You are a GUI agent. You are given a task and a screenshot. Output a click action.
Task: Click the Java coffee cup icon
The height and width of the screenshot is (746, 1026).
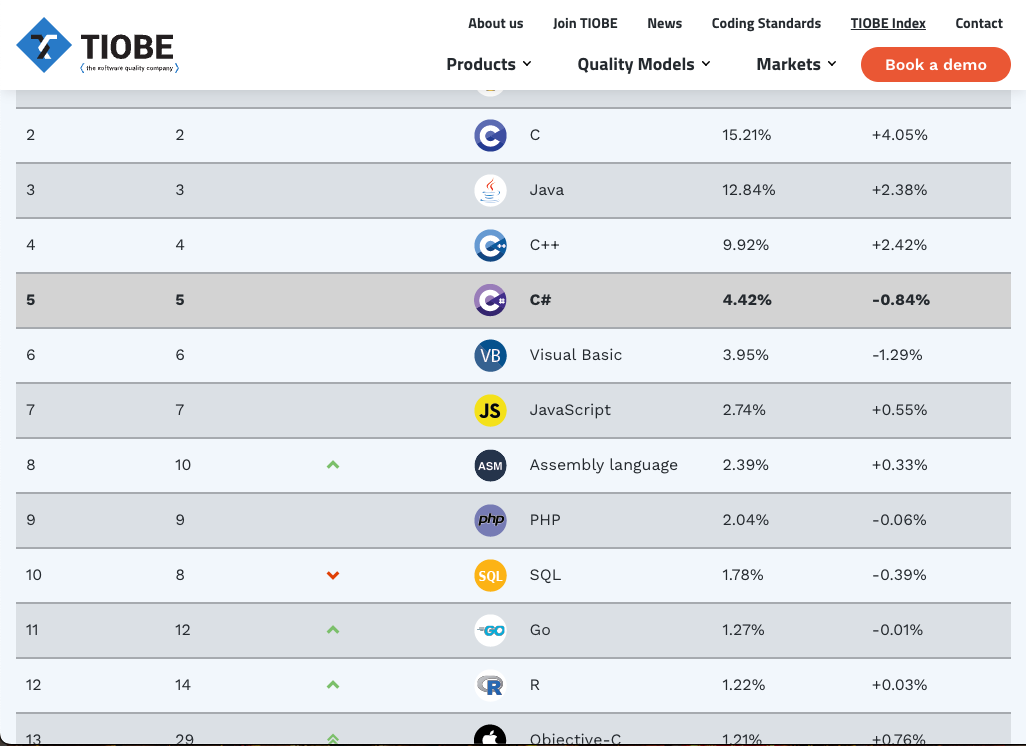(x=490, y=190)
